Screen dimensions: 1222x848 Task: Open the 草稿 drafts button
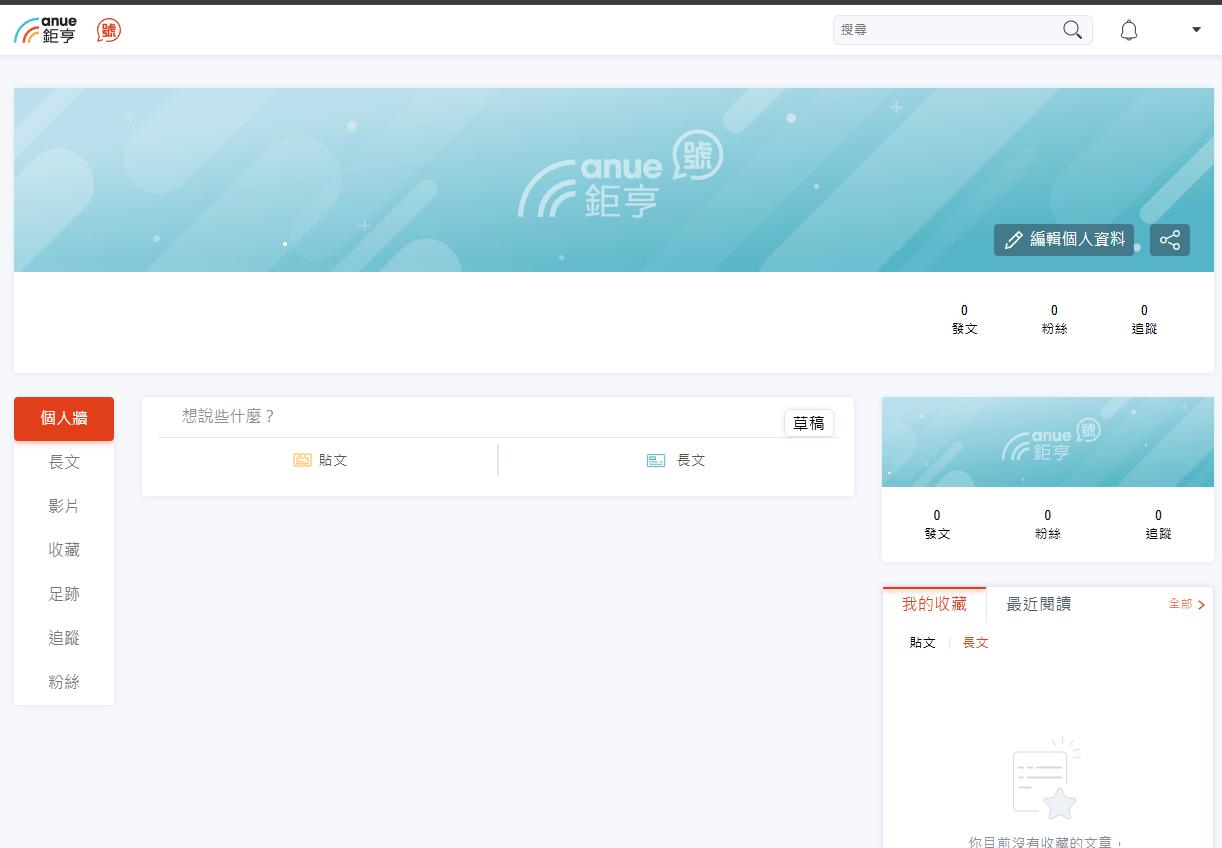point(808,423)
